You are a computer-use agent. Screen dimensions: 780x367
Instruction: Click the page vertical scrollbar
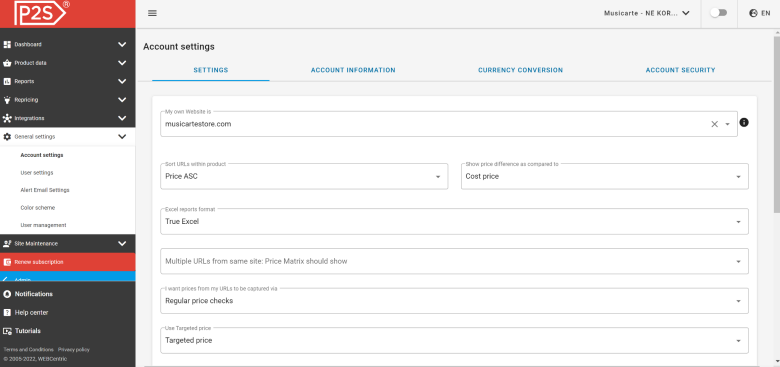(x=777, y=124)
